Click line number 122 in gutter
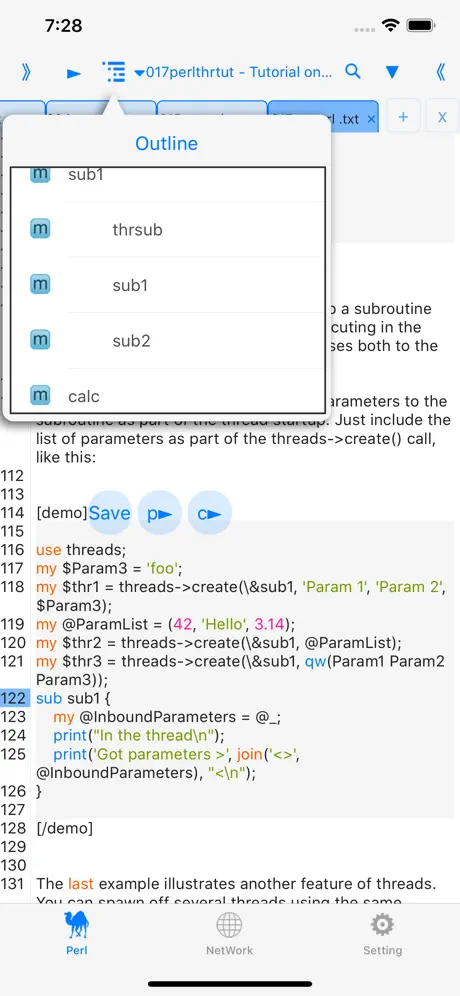Viewport: 460px width, 996px height. click(13, 698)
